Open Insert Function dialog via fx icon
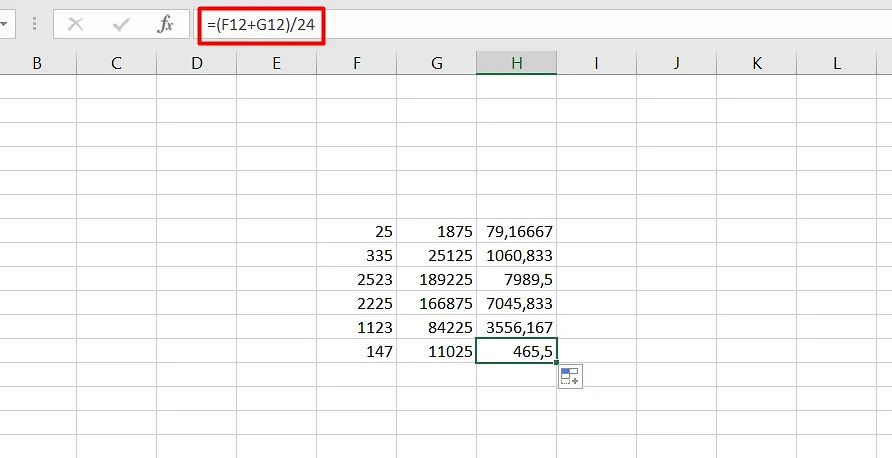892x458 pixels. pos(166,24)
